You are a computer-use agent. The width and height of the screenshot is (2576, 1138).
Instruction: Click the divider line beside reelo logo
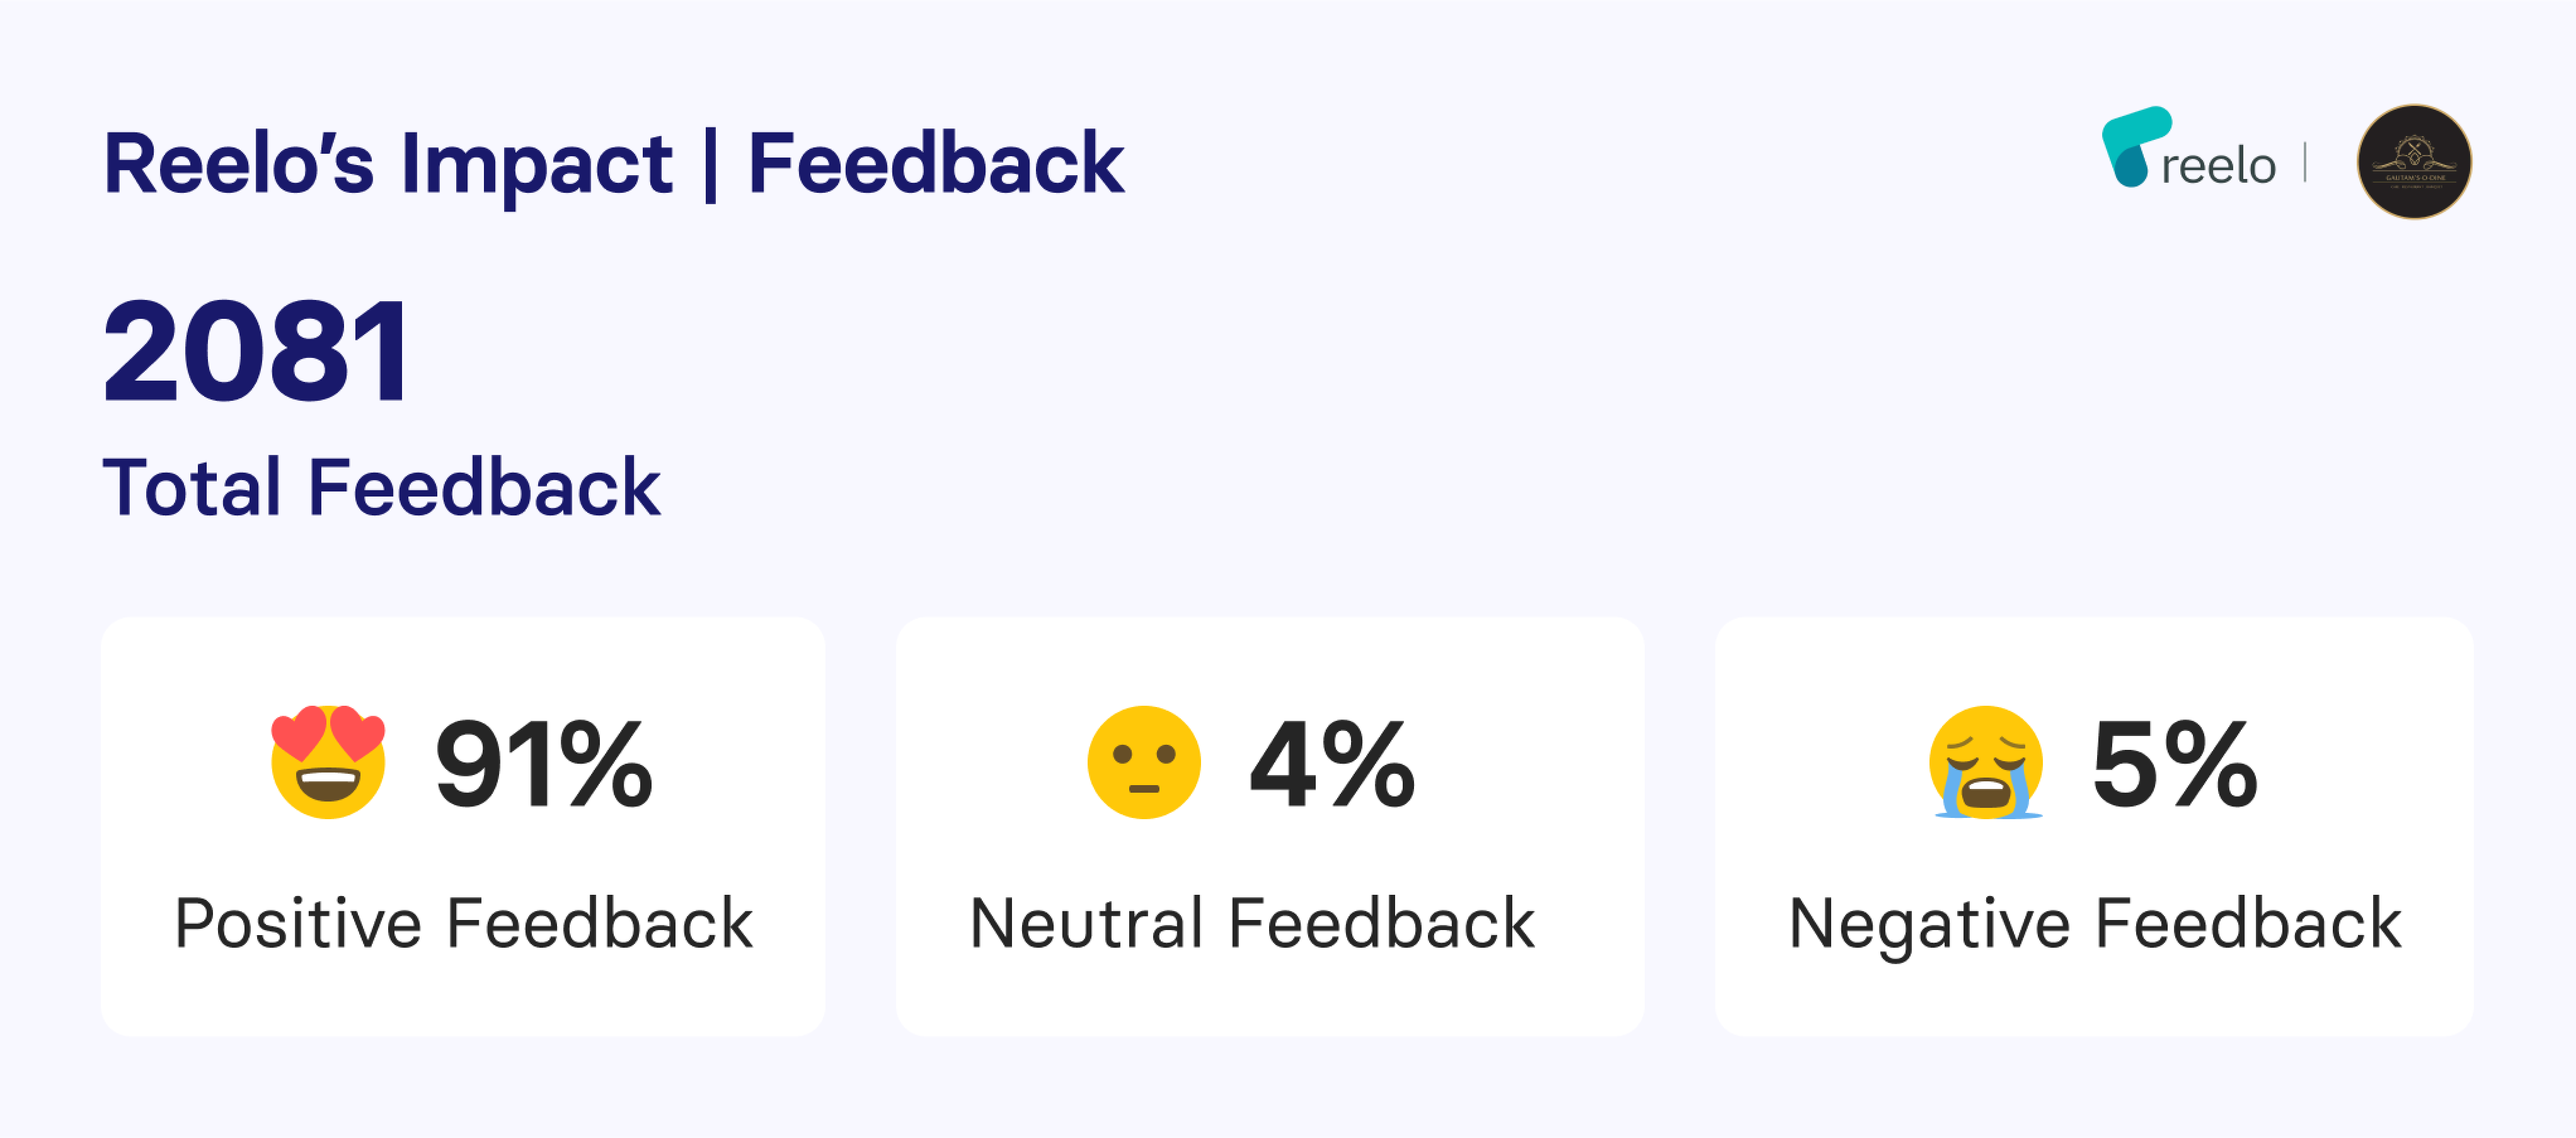2304,163
